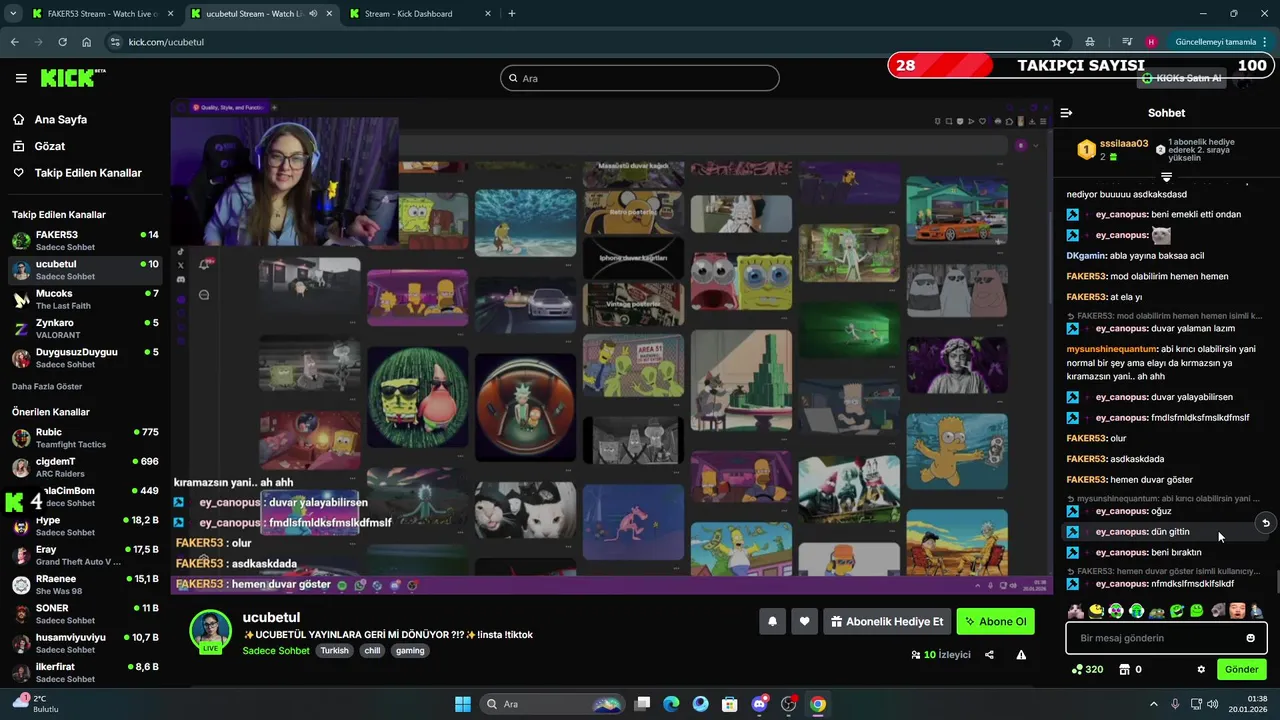Toggle notification bell for ucubetul
Image resolution: width=1280 pixels, height=720 pixels.
[772, 621]
